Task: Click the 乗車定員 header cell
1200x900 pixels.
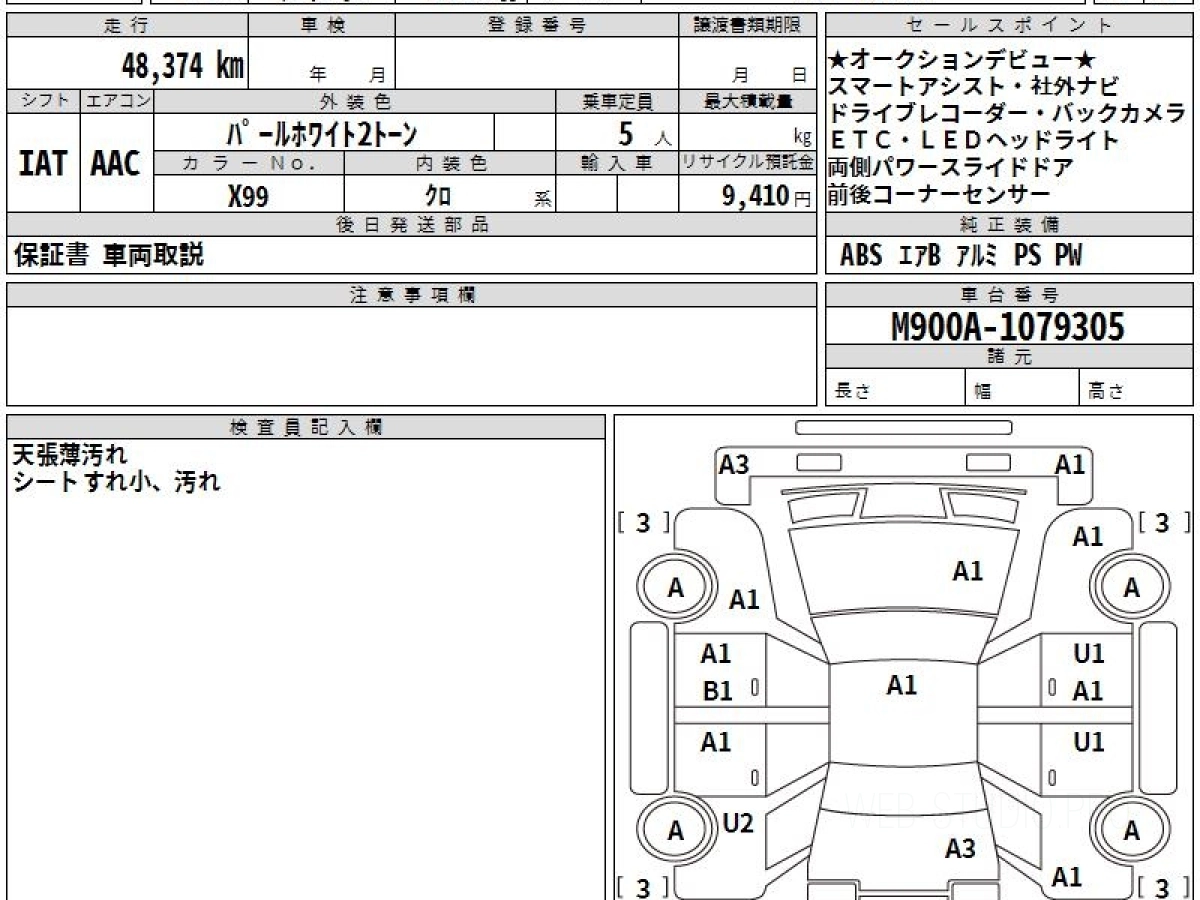Action: coord(617,101)
